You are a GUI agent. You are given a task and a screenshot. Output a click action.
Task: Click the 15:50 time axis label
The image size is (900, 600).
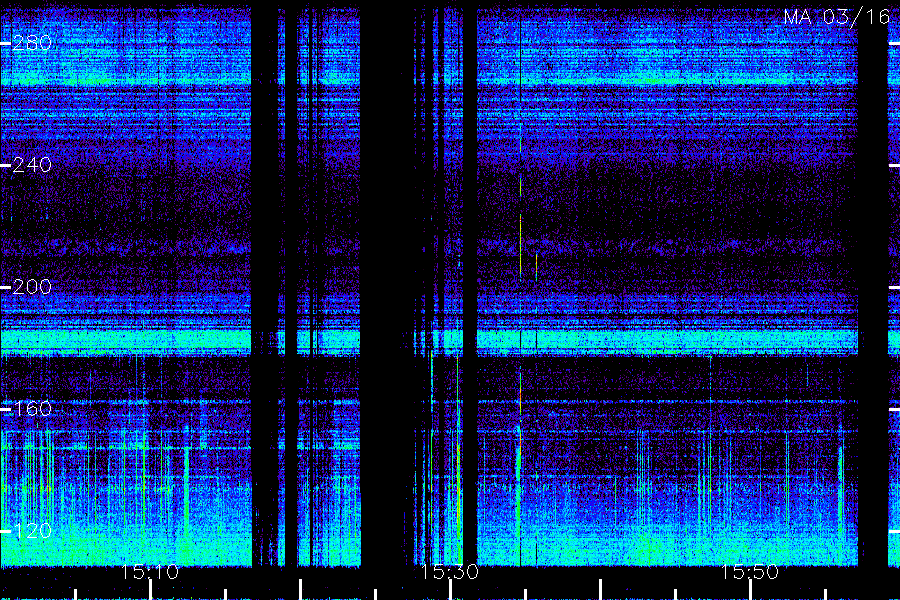(x=750, y=572)
